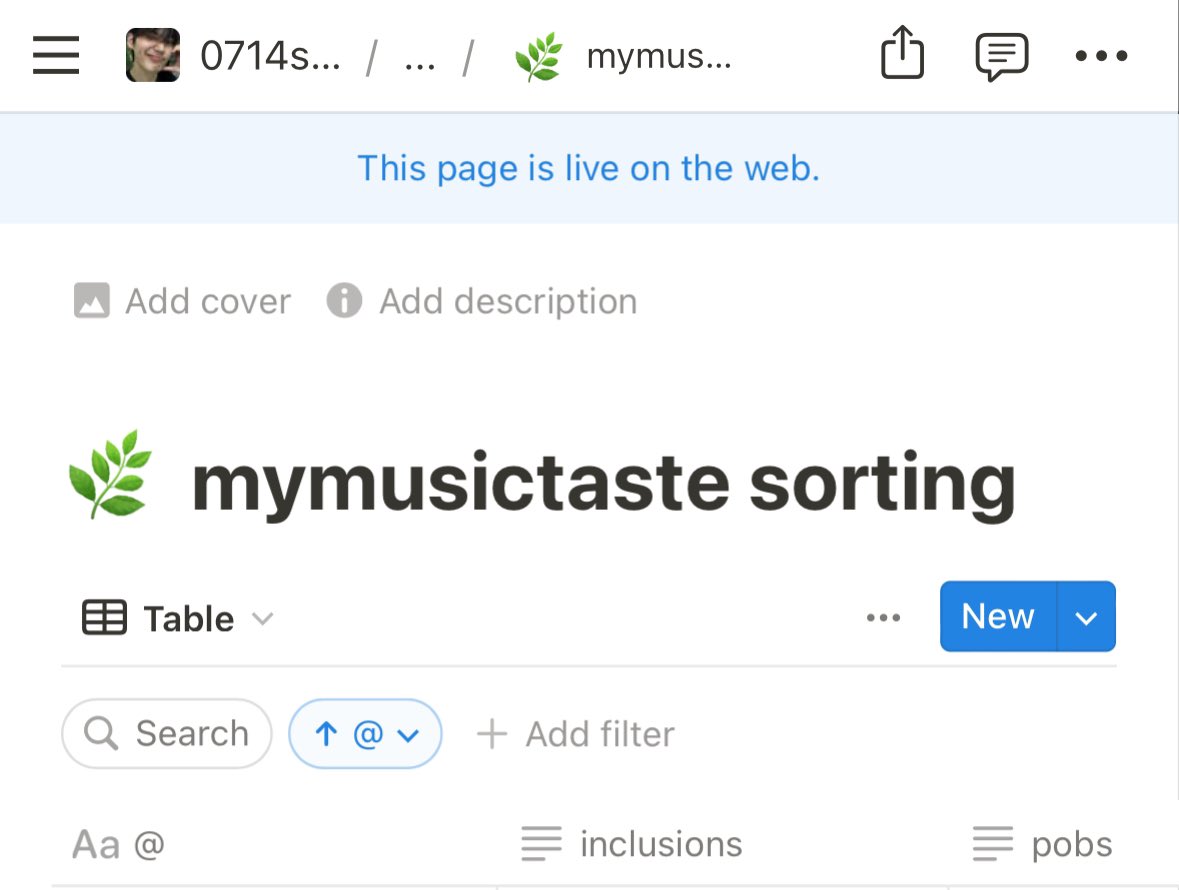Click Add filter

[x=576, y=734]
